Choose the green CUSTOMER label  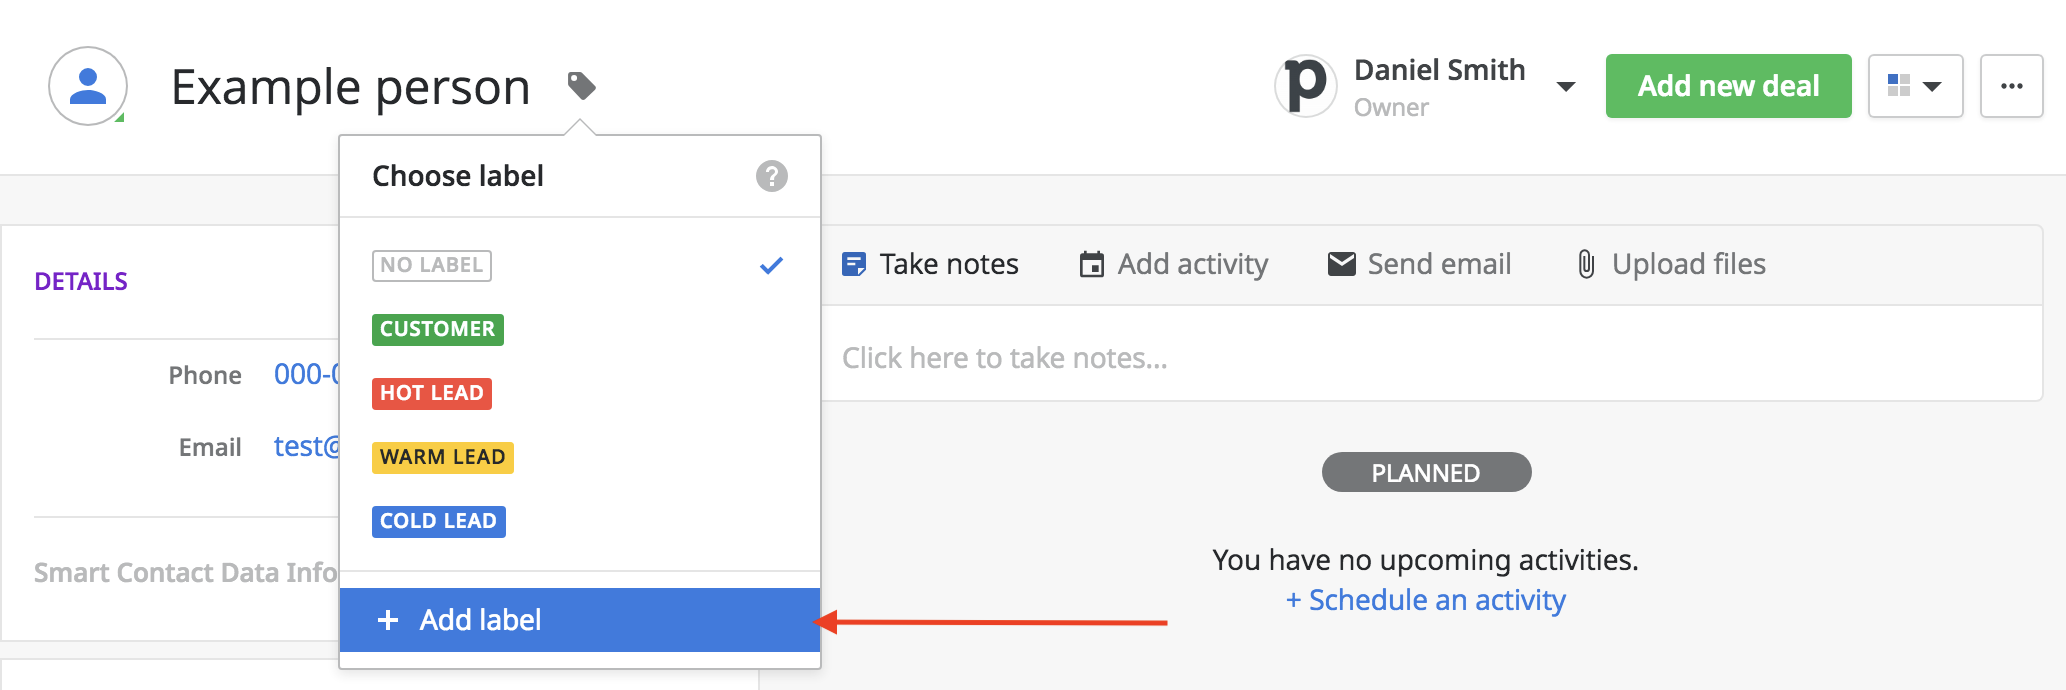[438, 329]
